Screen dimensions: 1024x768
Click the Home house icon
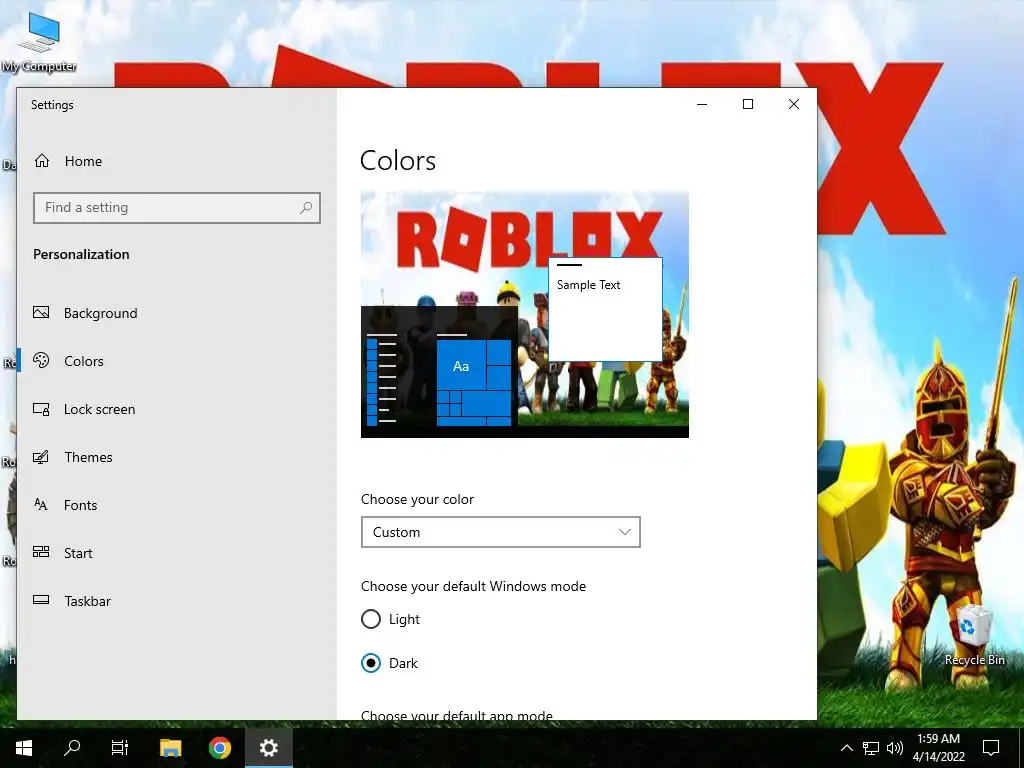tap(42, 161)
